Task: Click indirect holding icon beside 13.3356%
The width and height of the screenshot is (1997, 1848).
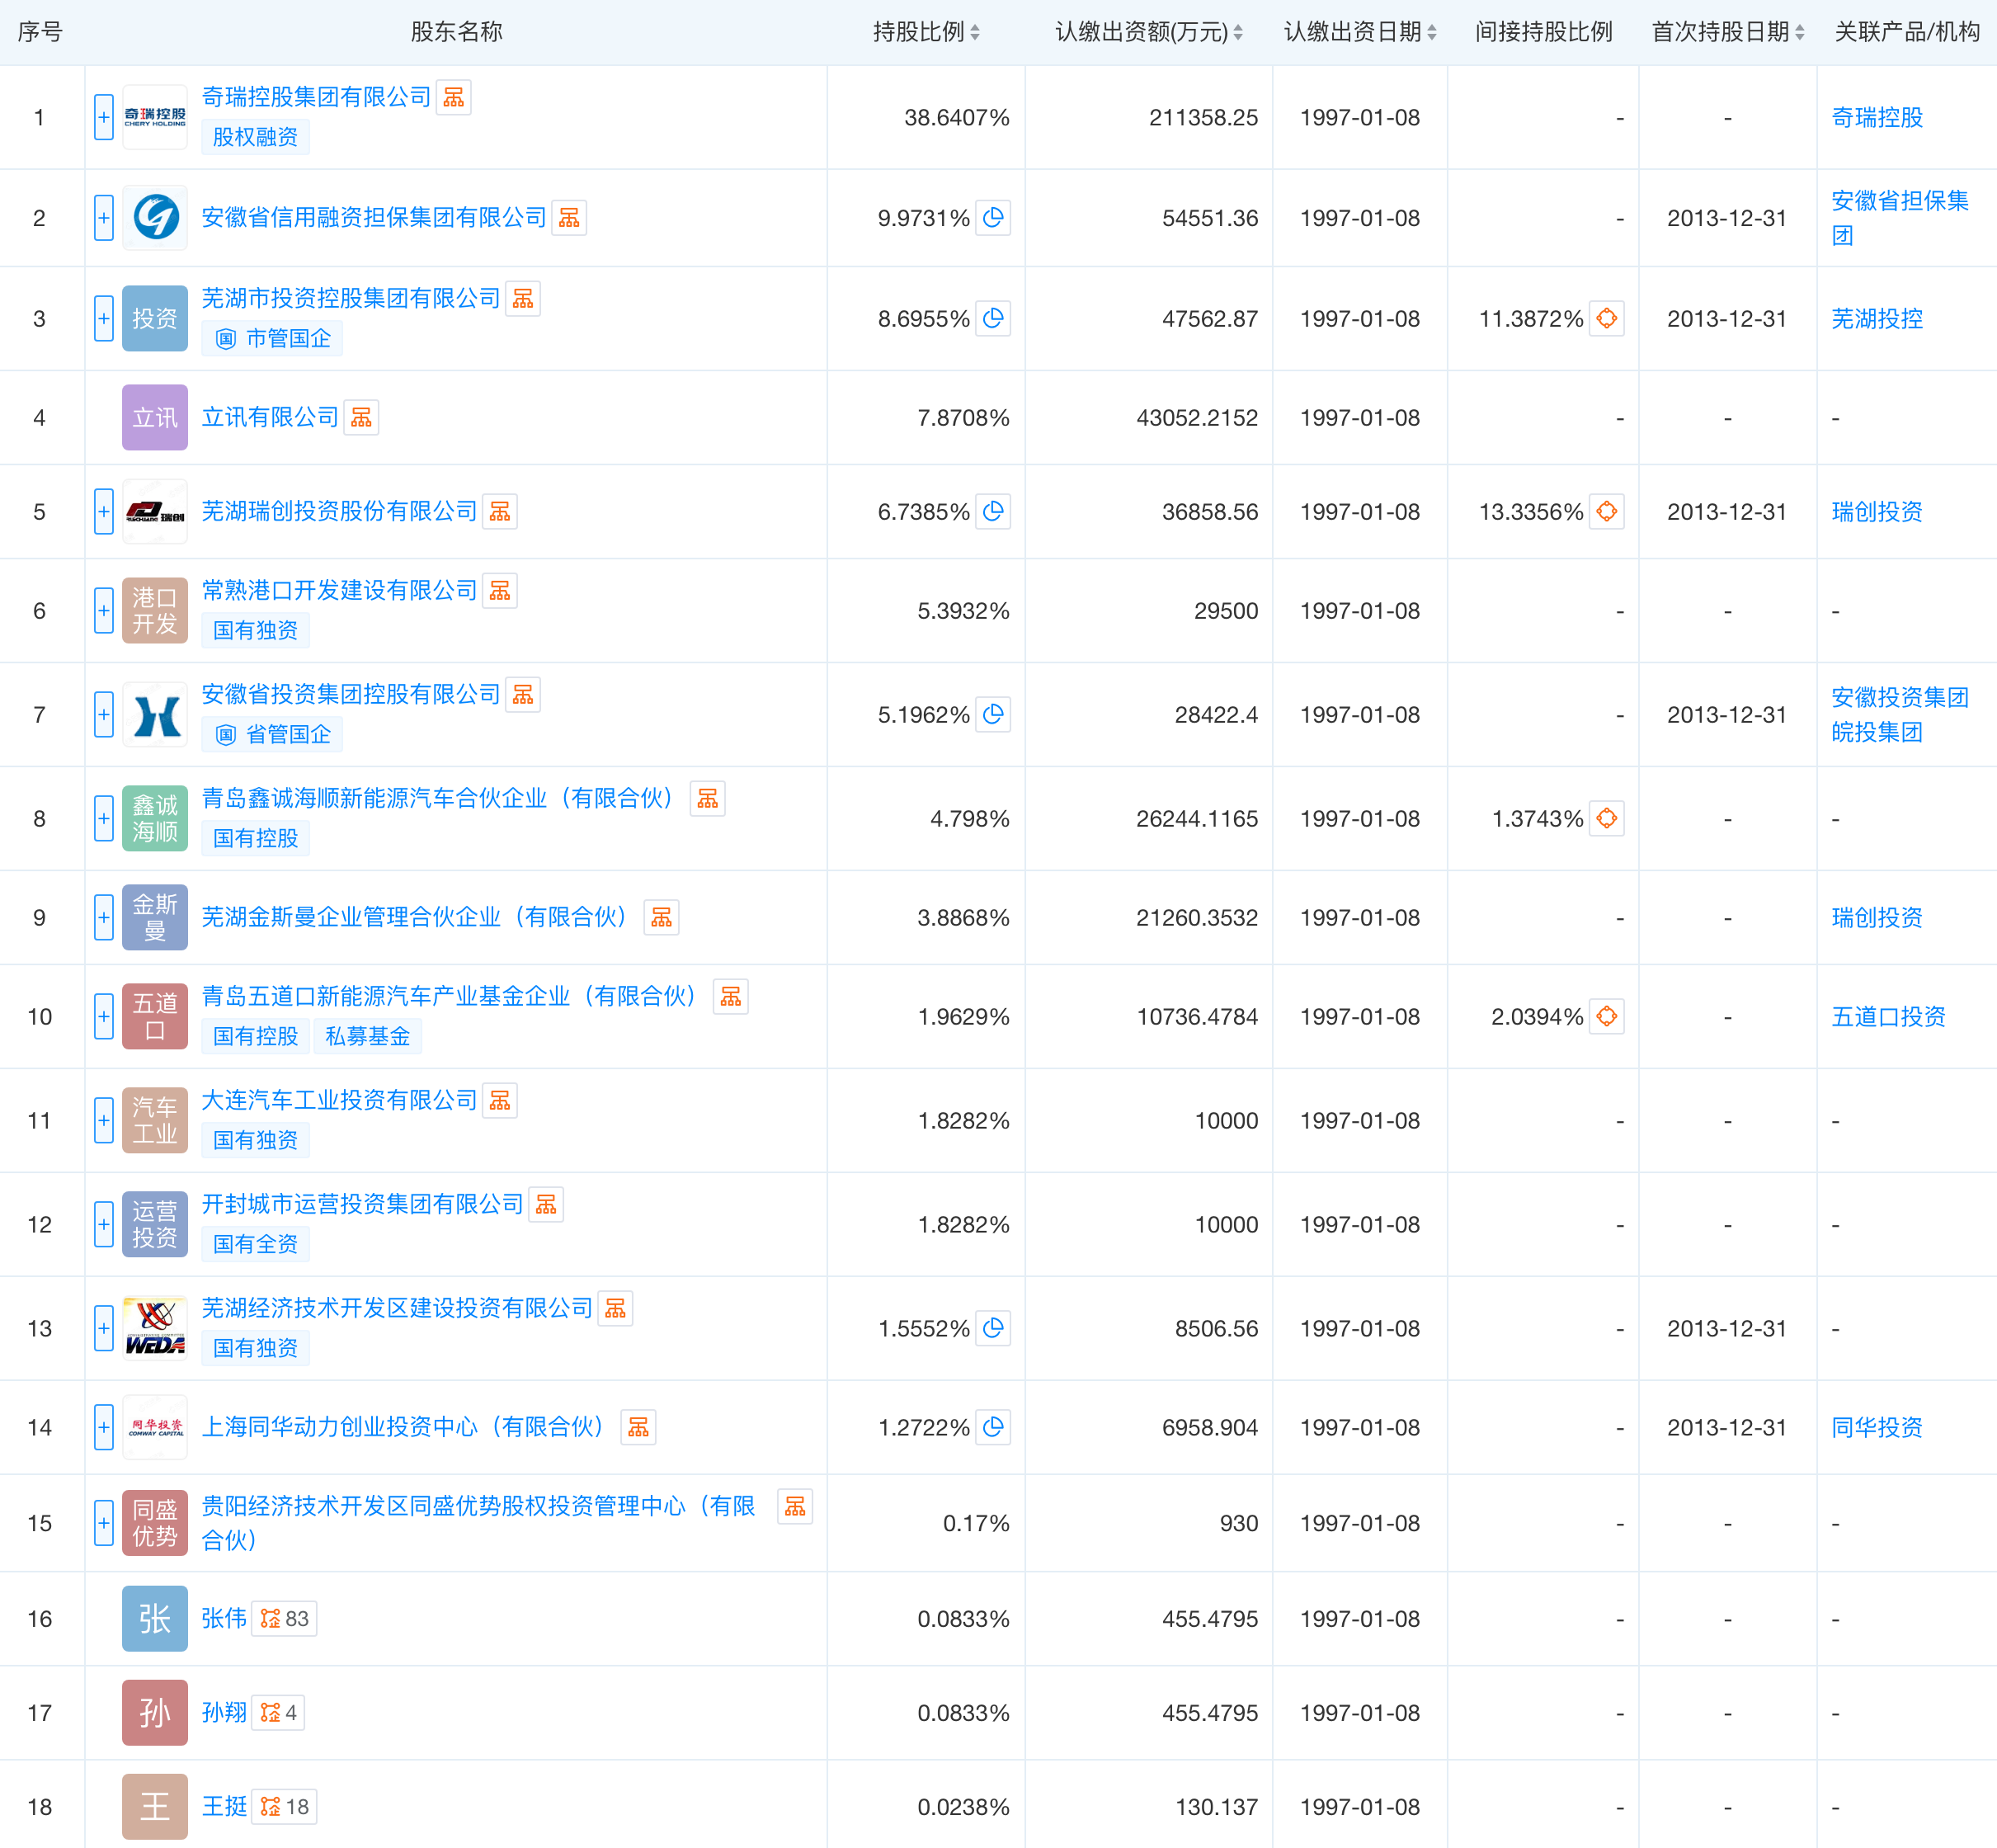Action: coord(1606,512)
